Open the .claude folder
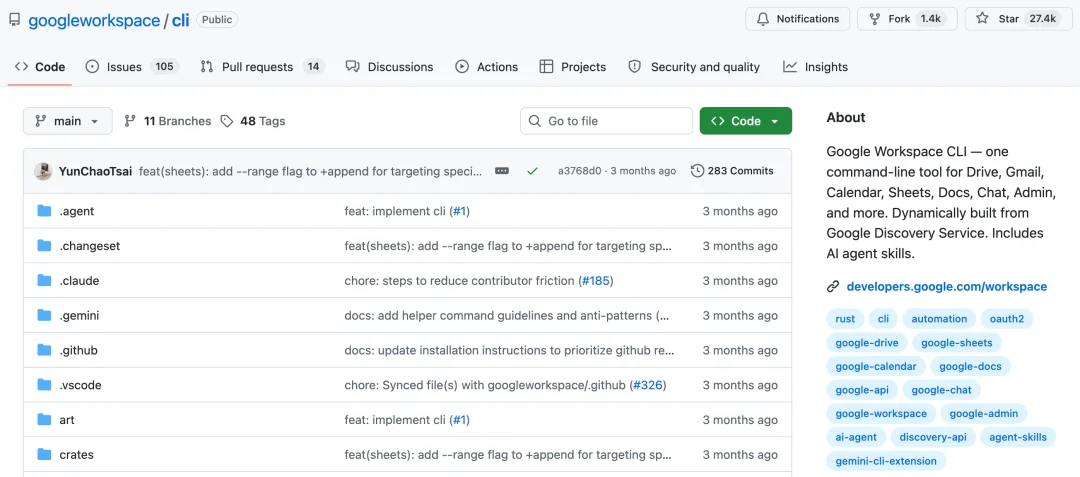 pos(79,281)
